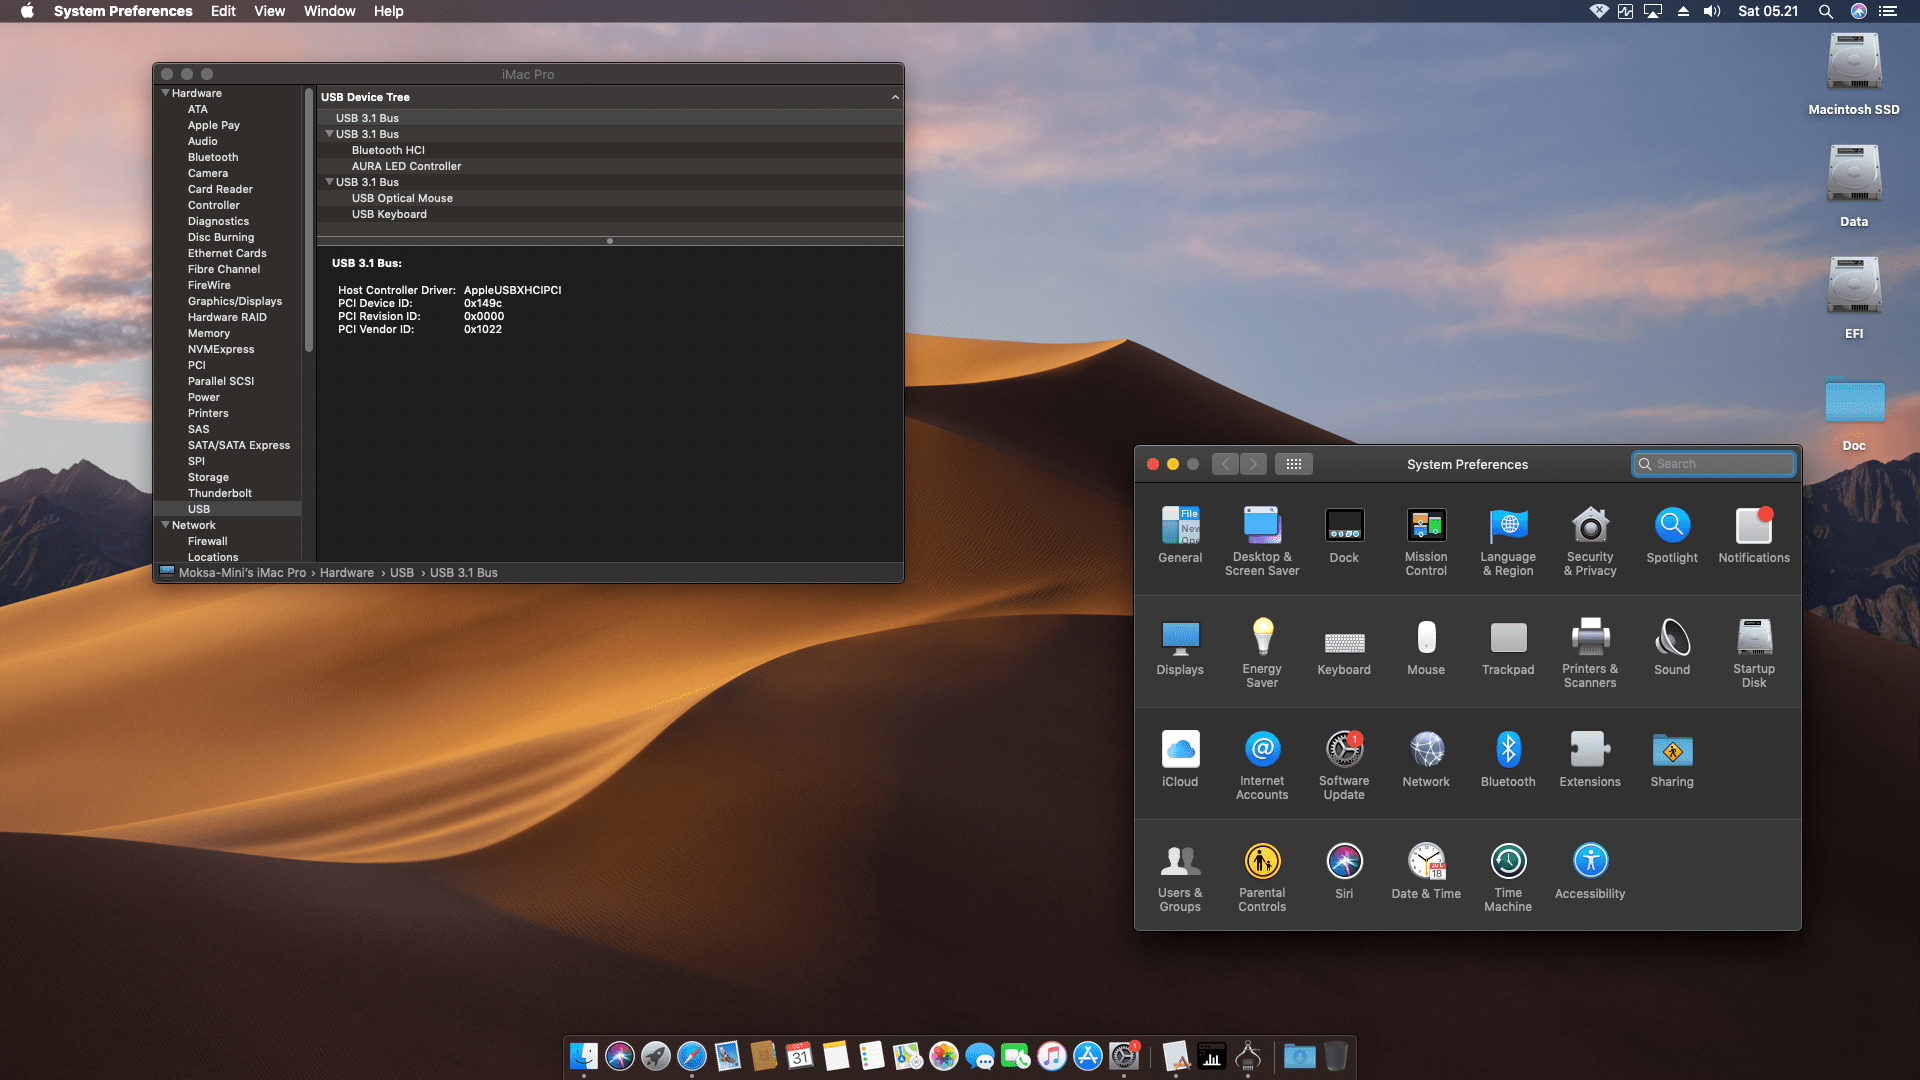
Task: Open the Siri preference pane
Action: coord(1344,872)
